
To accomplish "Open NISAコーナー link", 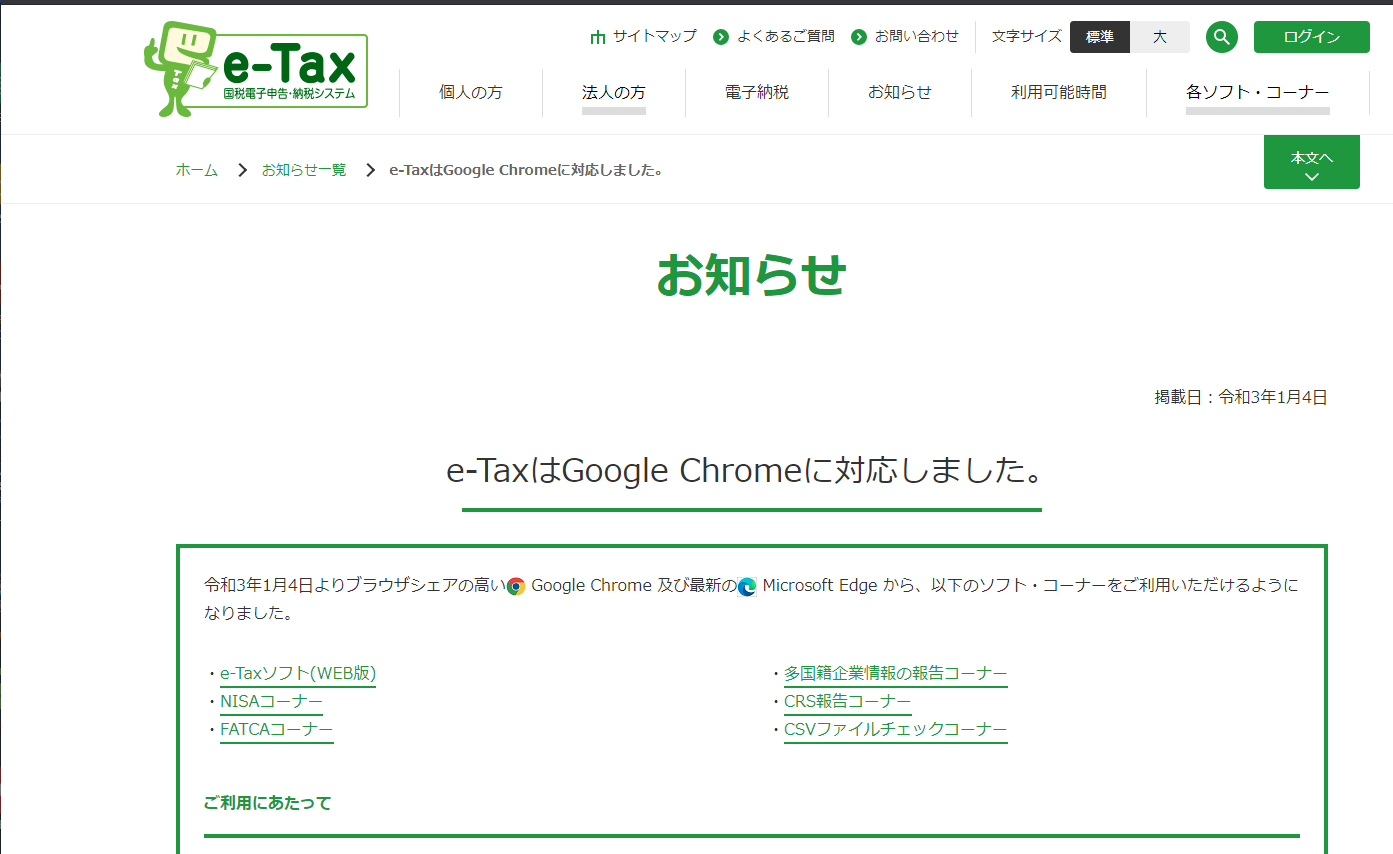I will point(271,702).
